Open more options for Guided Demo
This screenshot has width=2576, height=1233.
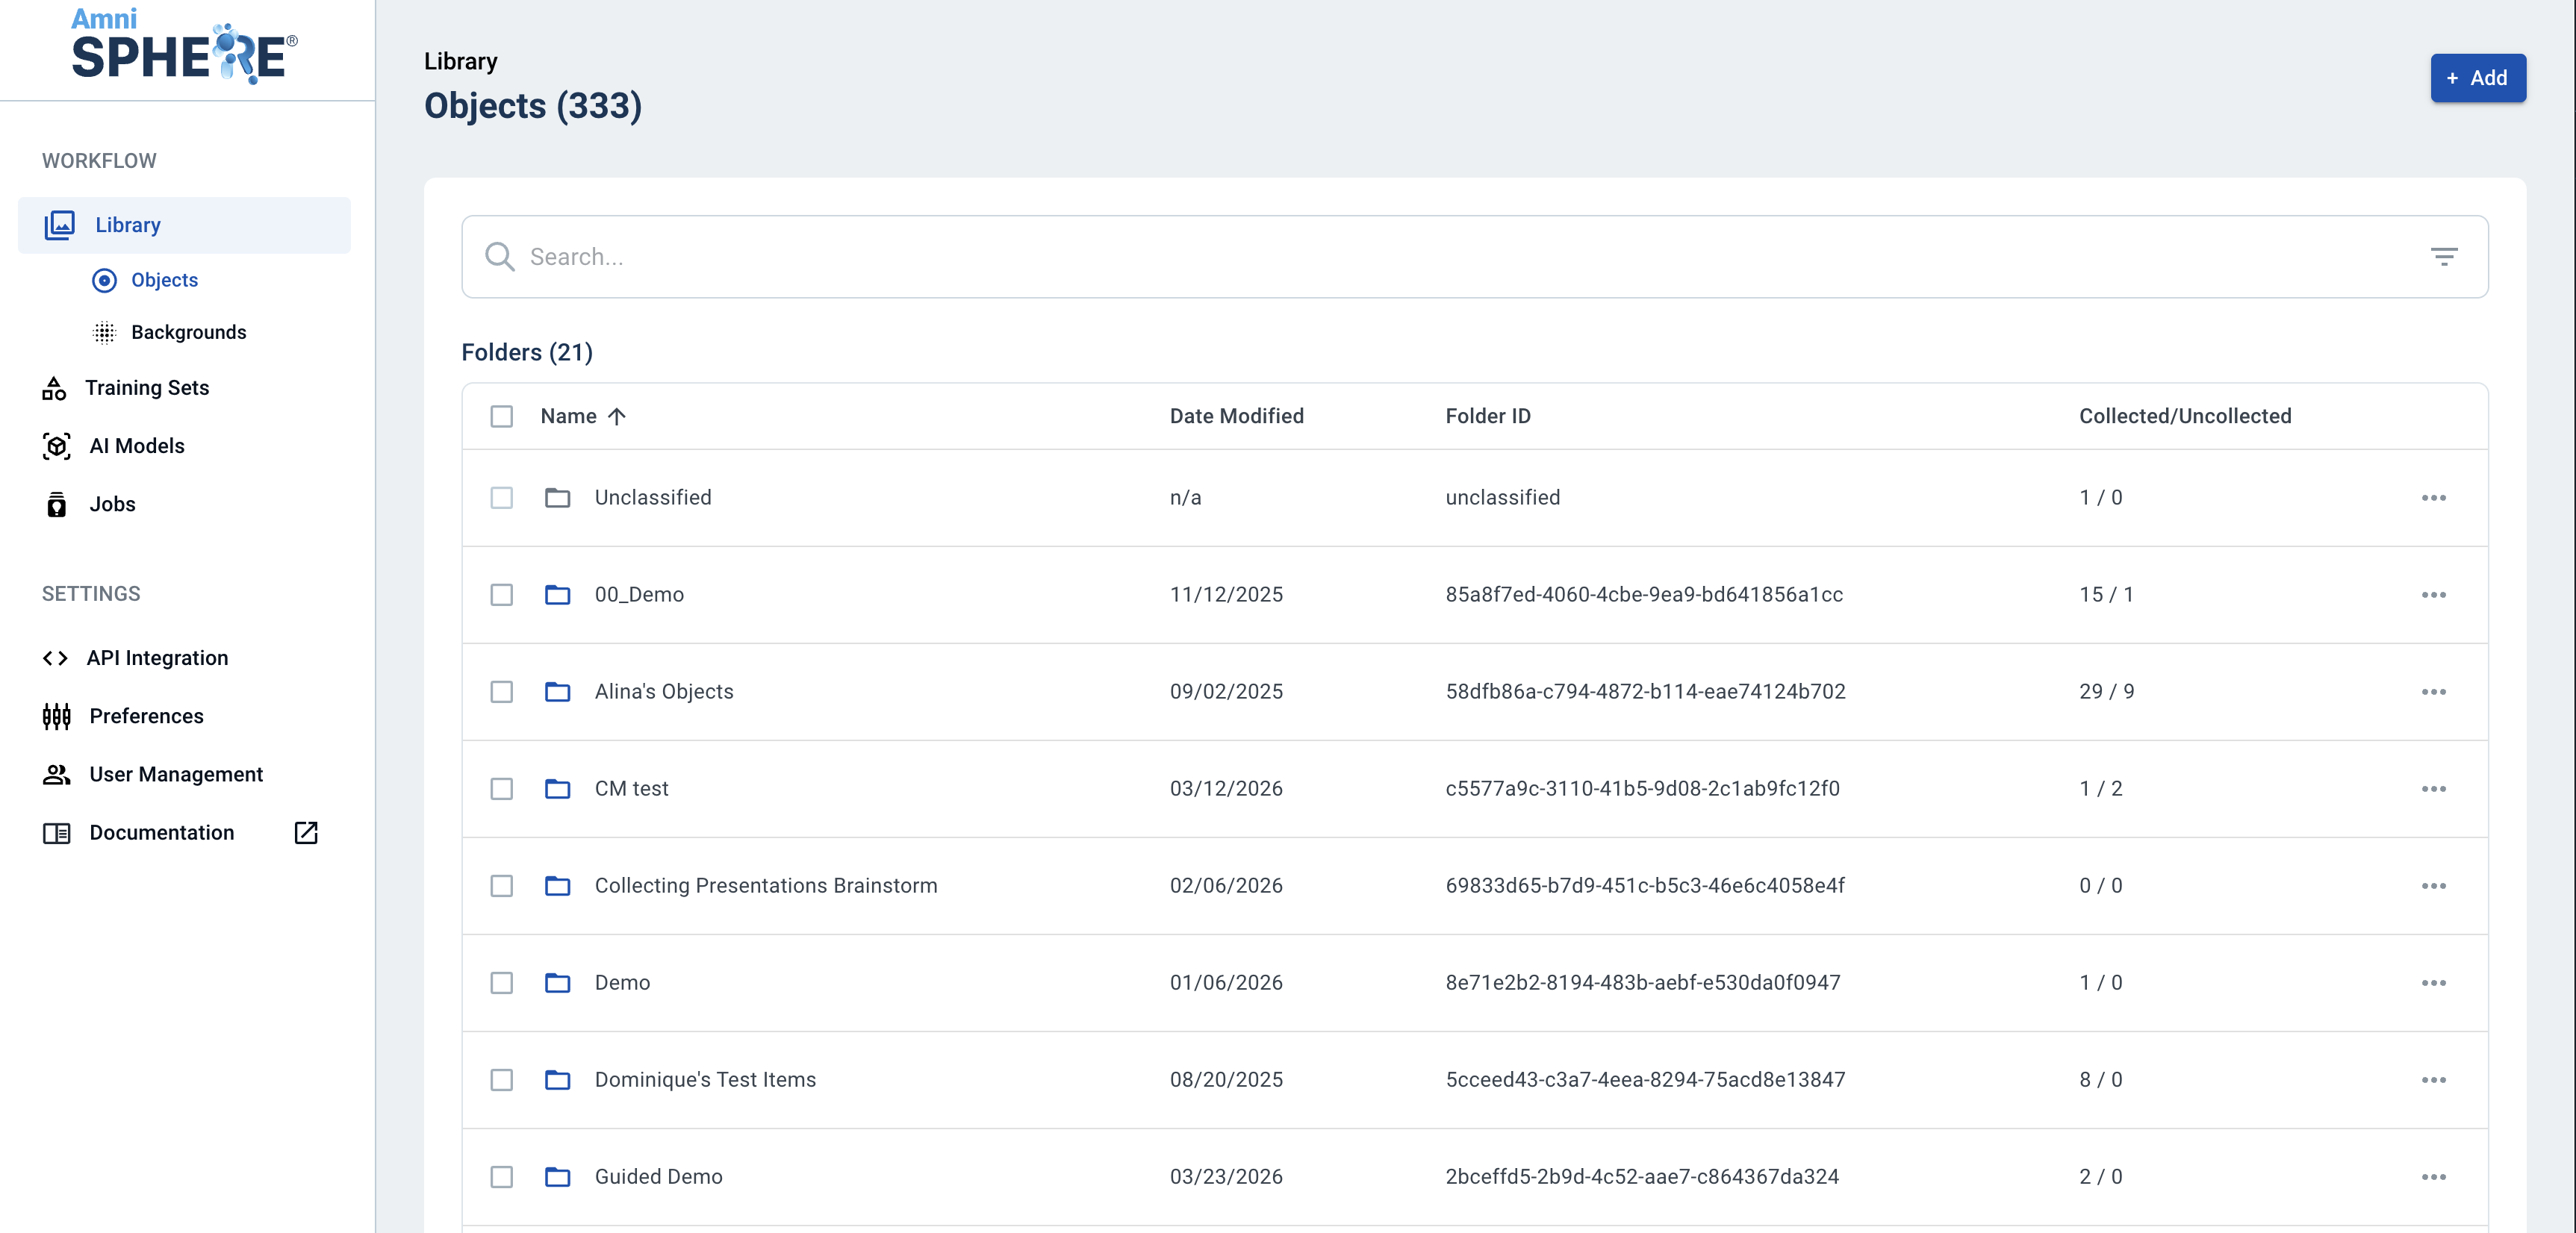pos(2433,1177)
